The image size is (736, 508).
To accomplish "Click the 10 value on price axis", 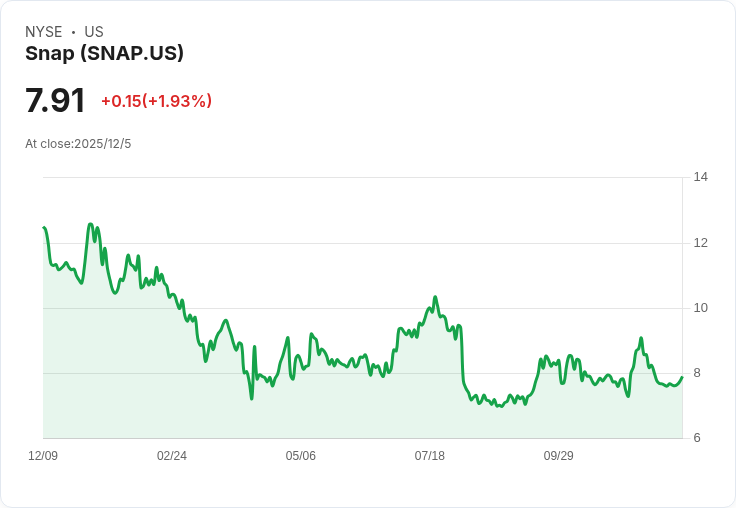I will click(x=700, y=308).
